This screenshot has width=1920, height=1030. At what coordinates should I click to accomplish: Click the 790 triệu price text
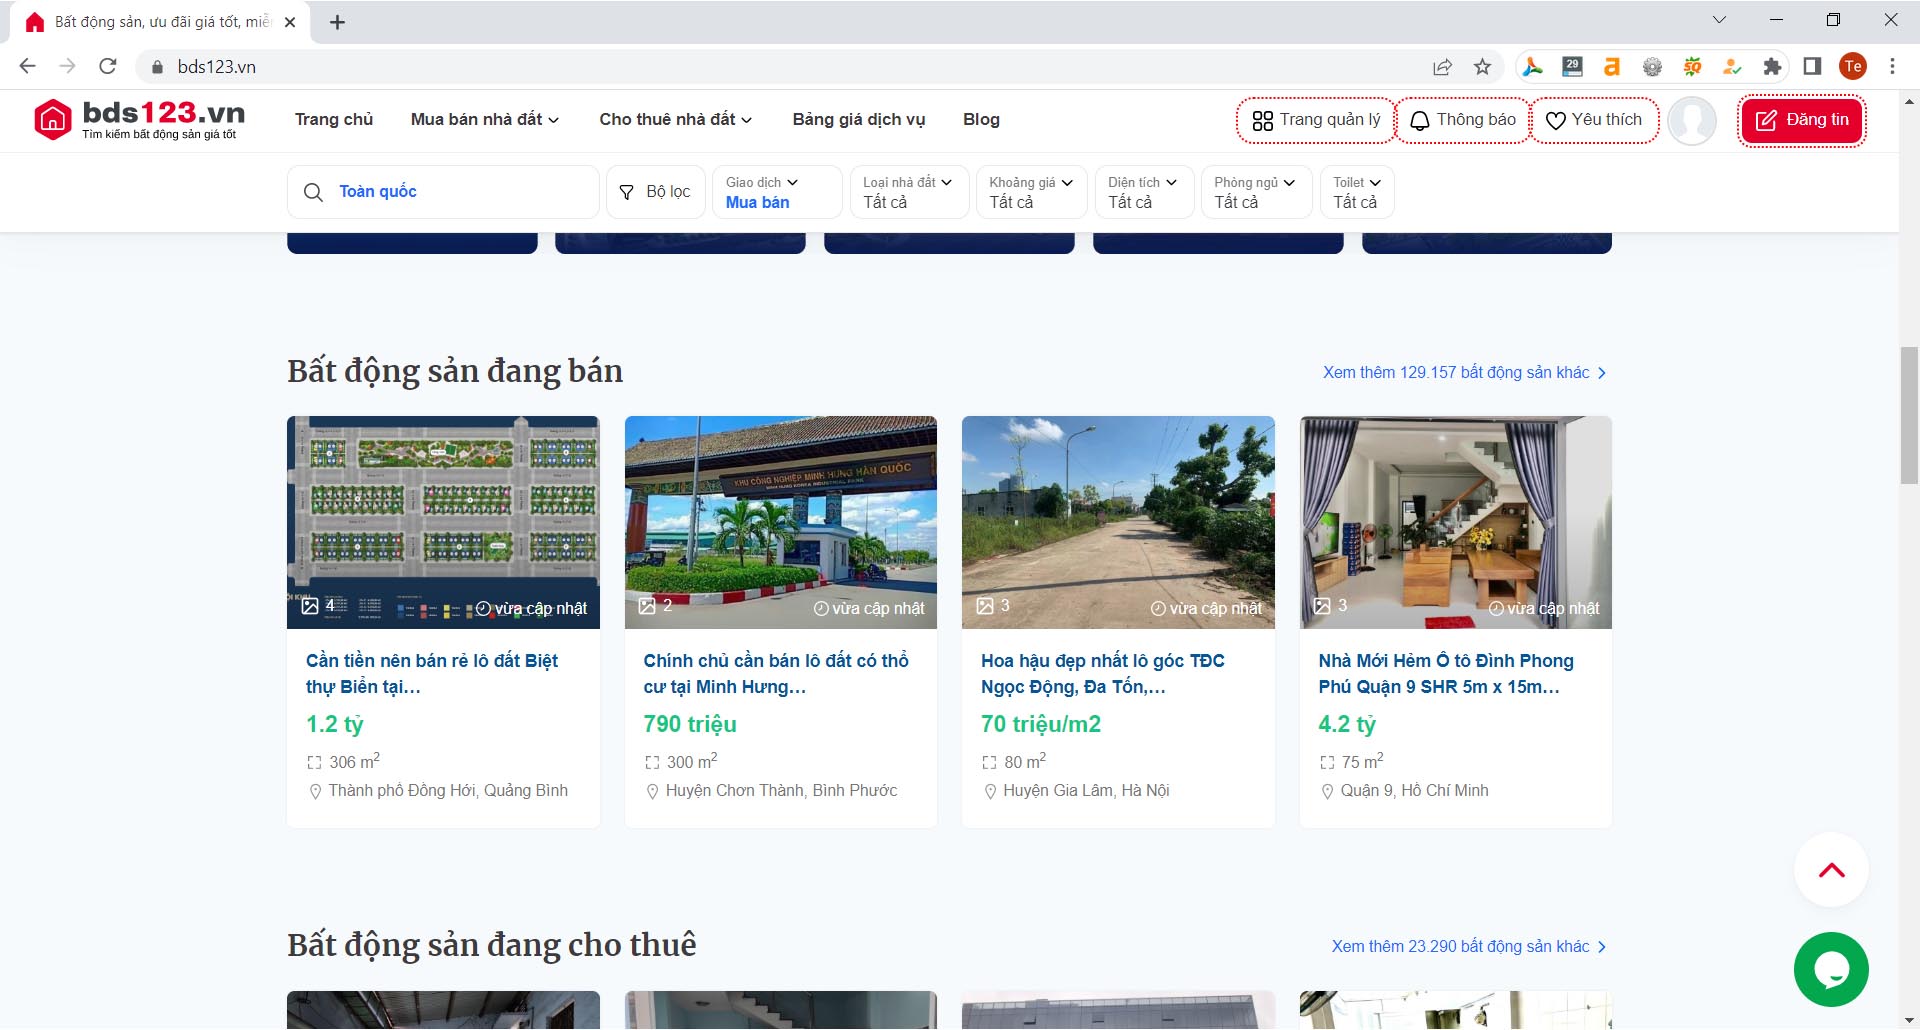click(x=690, y=725)
